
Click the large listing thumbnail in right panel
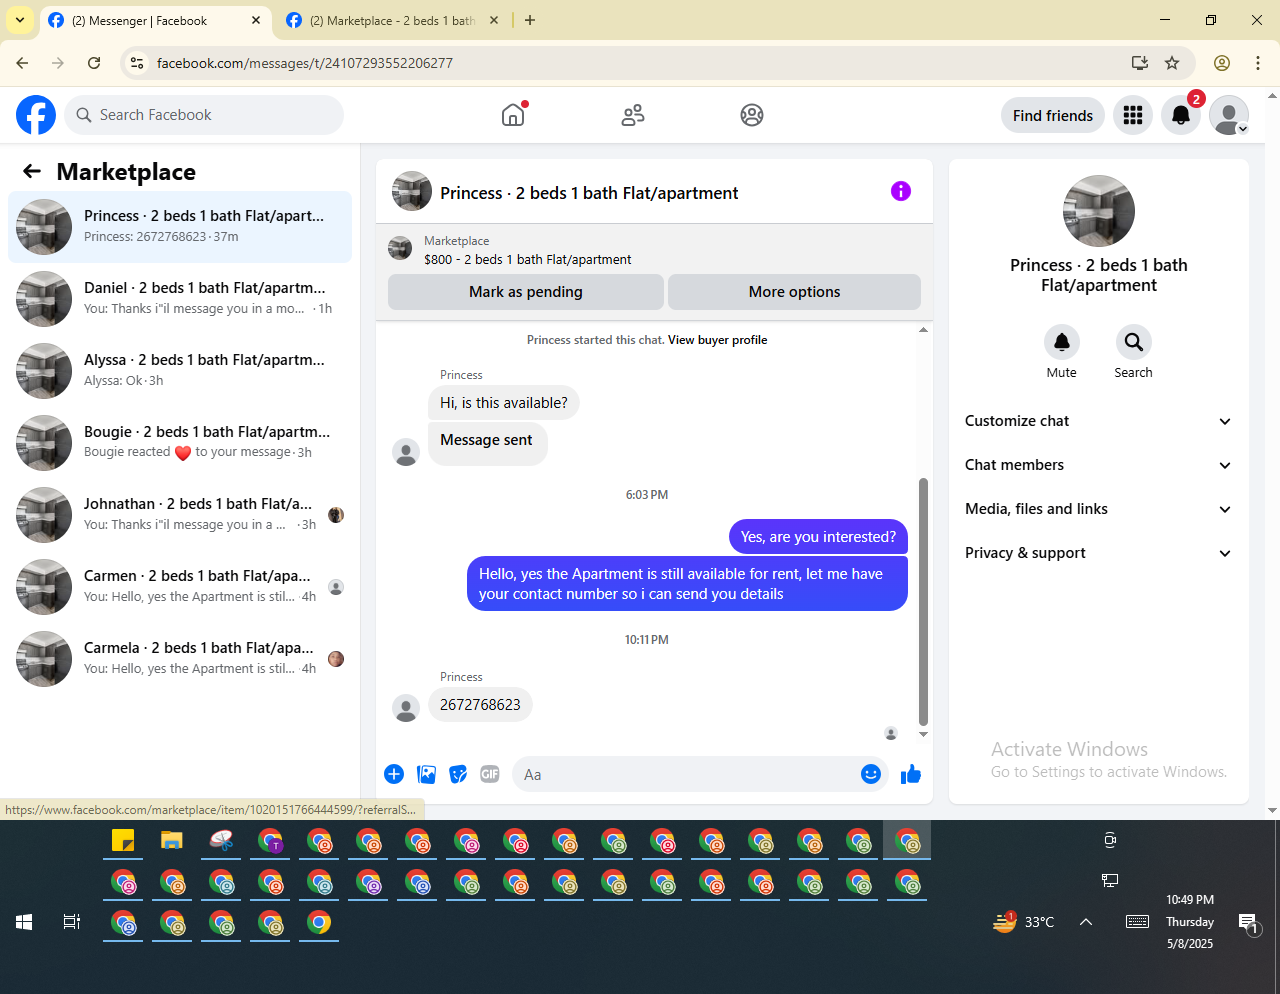[1099, 211]
